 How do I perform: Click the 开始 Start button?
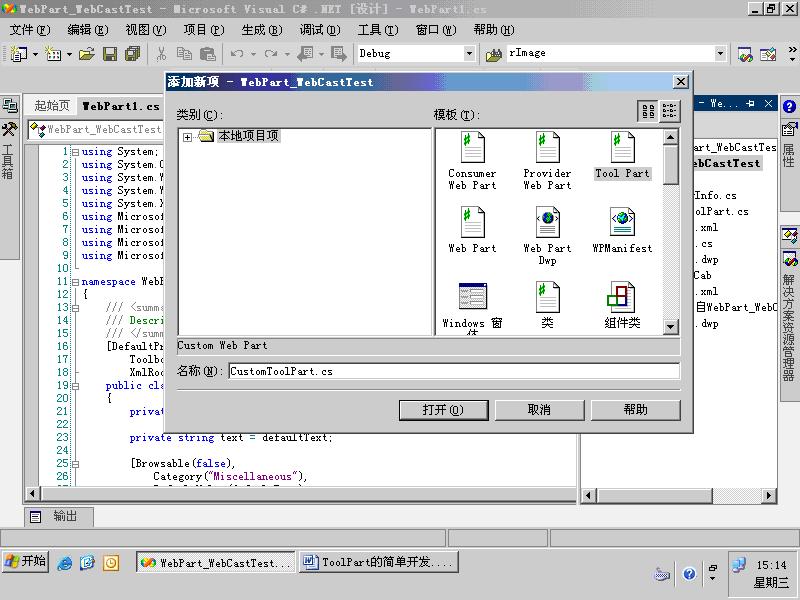[26, 561]
